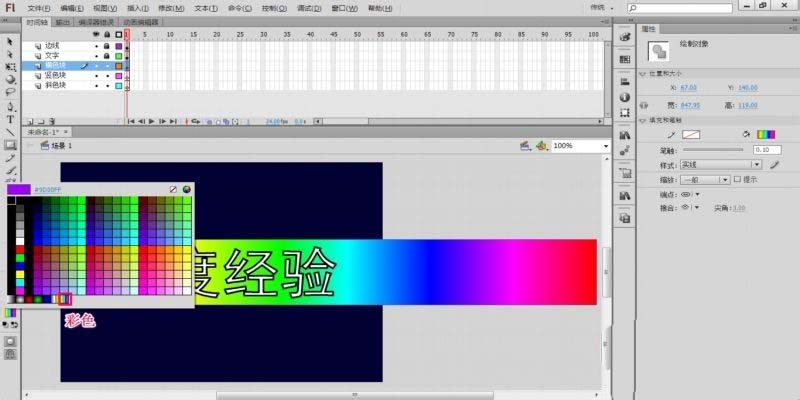Switch to the 动画编辑器 tab

(x=141, y=22)
